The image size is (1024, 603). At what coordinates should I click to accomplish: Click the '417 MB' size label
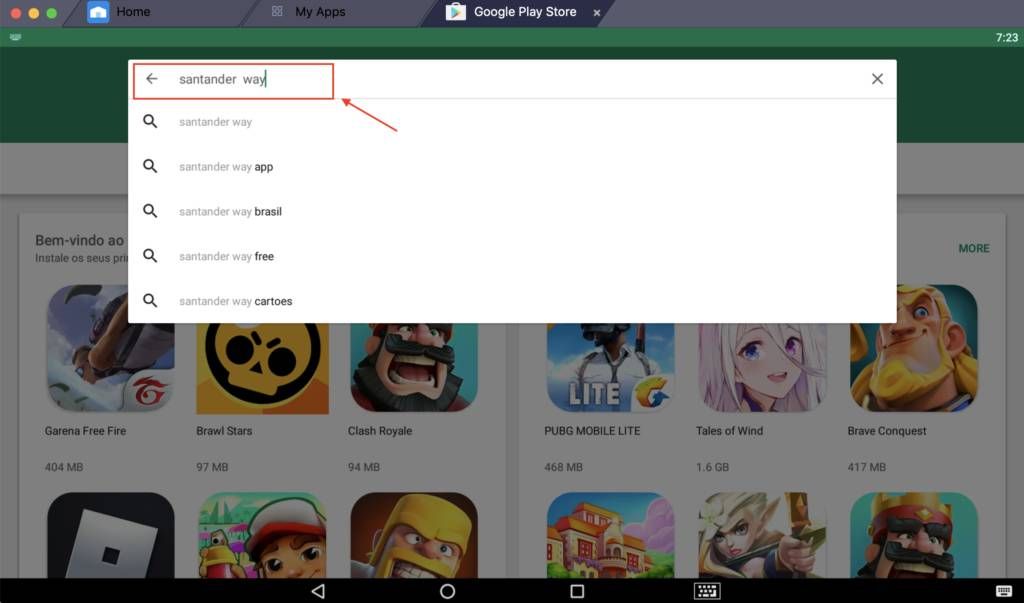(867, 467)
